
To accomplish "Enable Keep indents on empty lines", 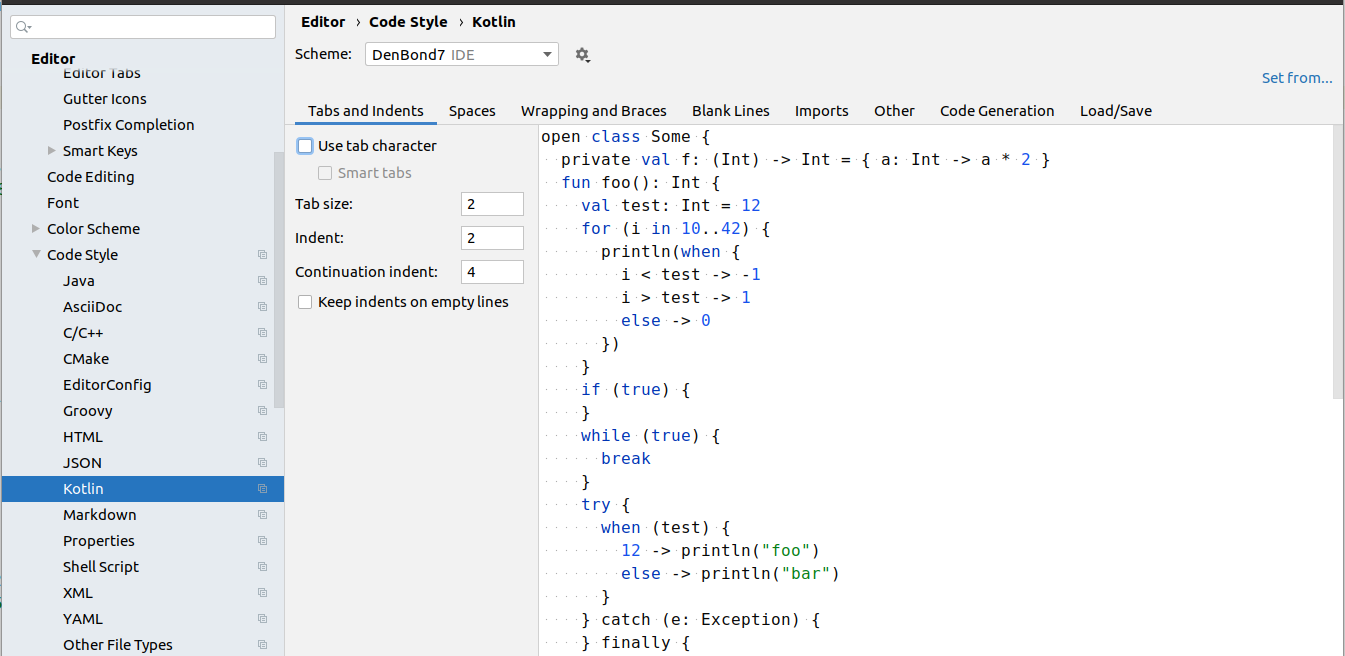I will point(305,302).
